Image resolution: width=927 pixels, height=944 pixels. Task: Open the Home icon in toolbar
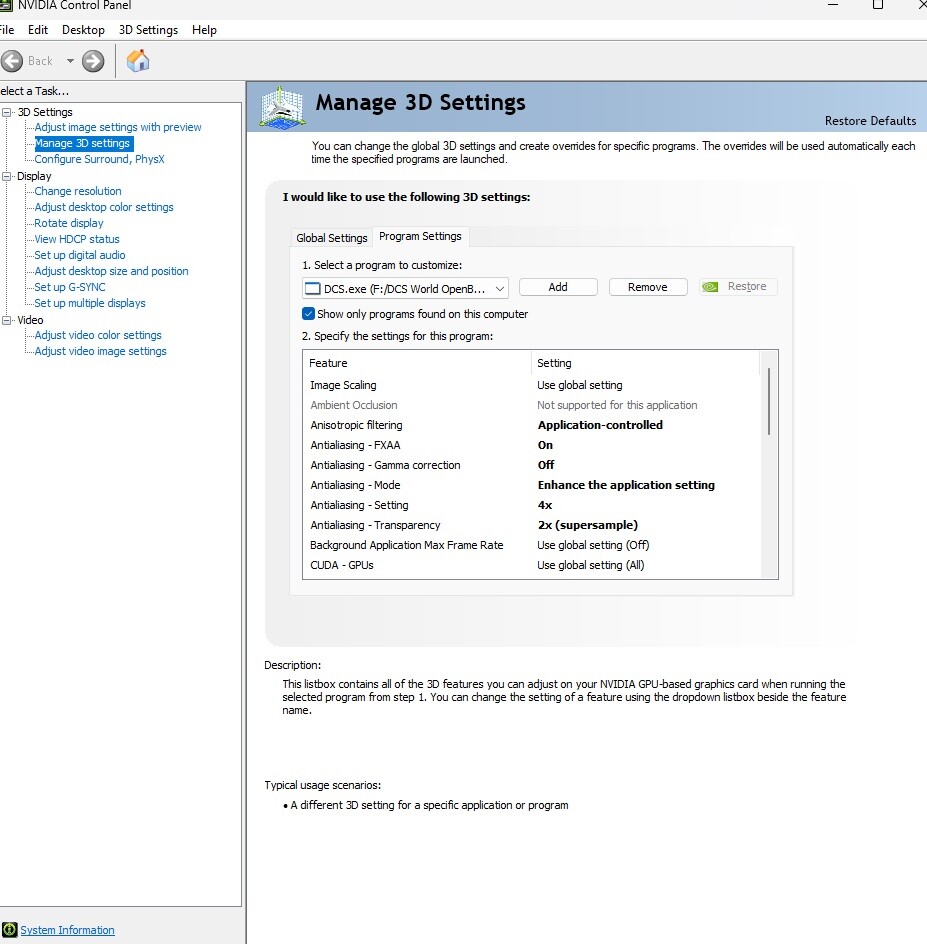point(138,61)
